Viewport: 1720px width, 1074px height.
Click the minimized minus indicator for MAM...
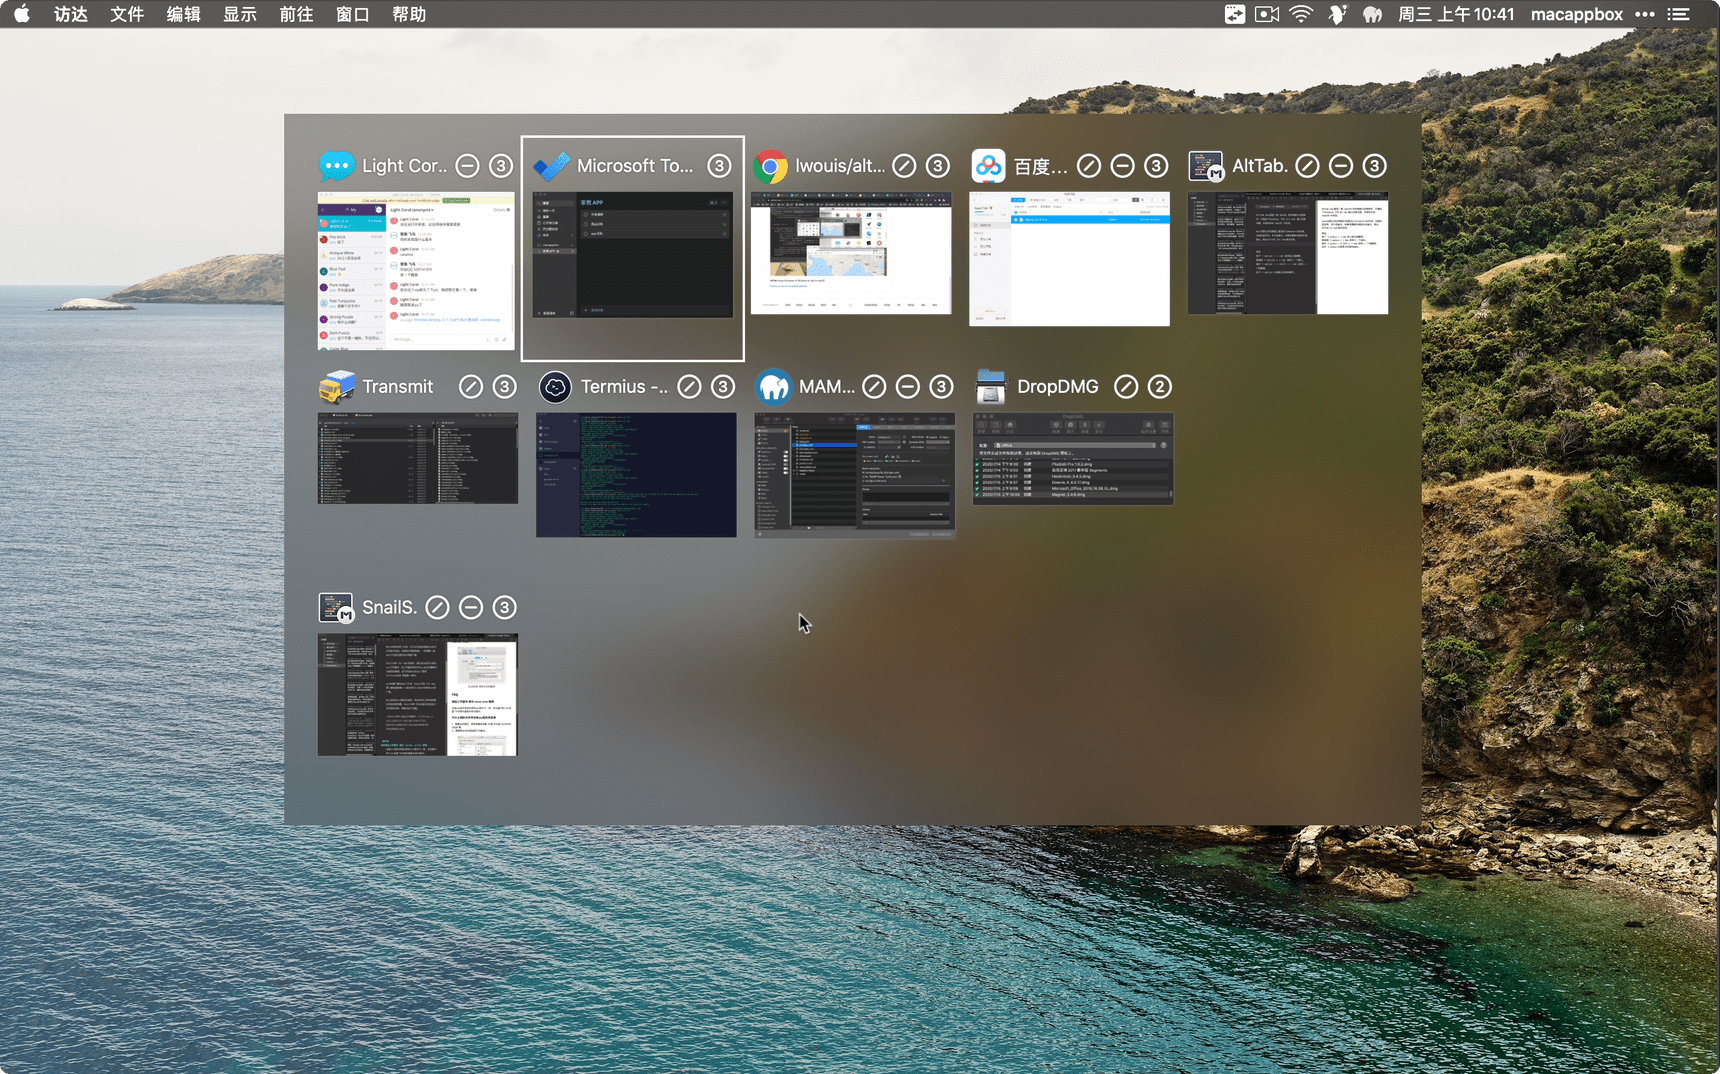coord(908,387)
